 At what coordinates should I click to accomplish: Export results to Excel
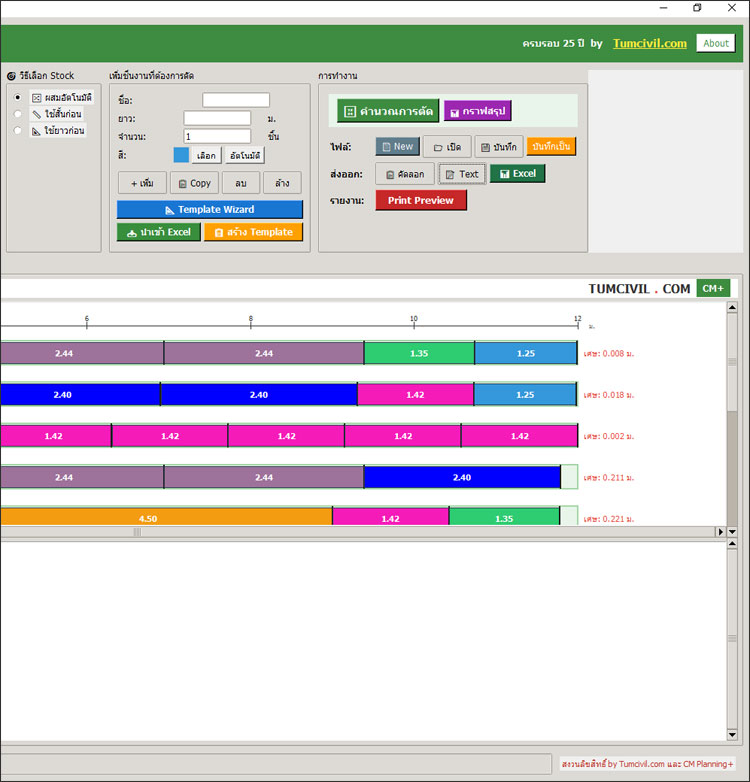click(x=517, y=173)
